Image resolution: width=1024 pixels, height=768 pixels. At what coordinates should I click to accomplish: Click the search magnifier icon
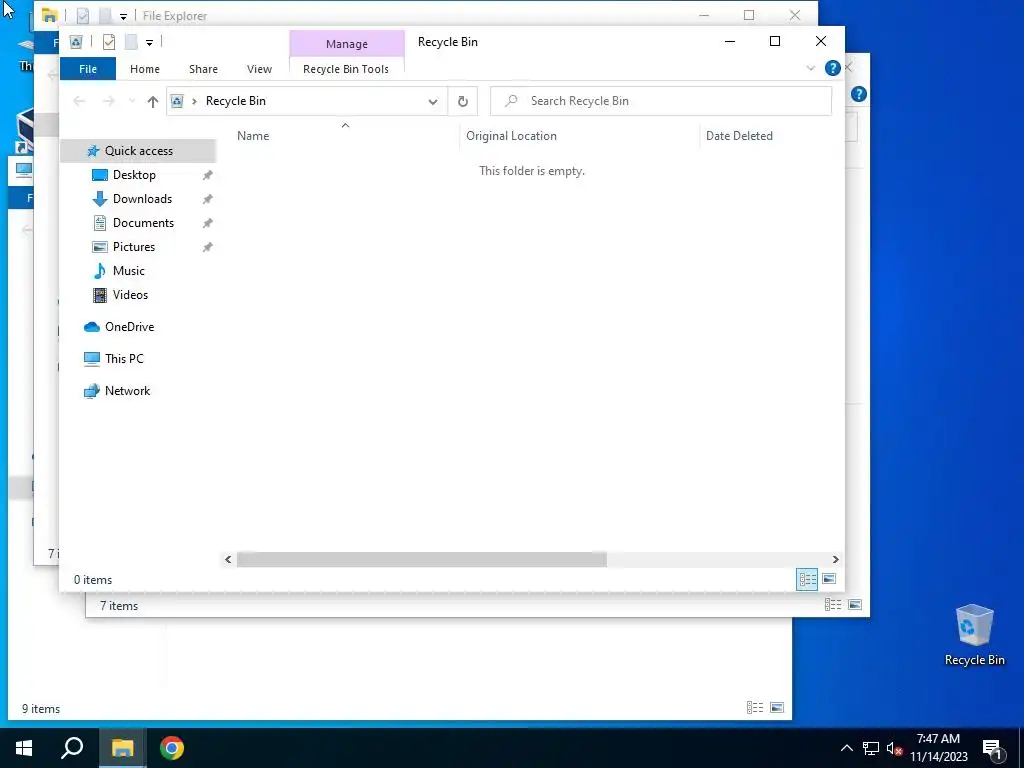511,101
